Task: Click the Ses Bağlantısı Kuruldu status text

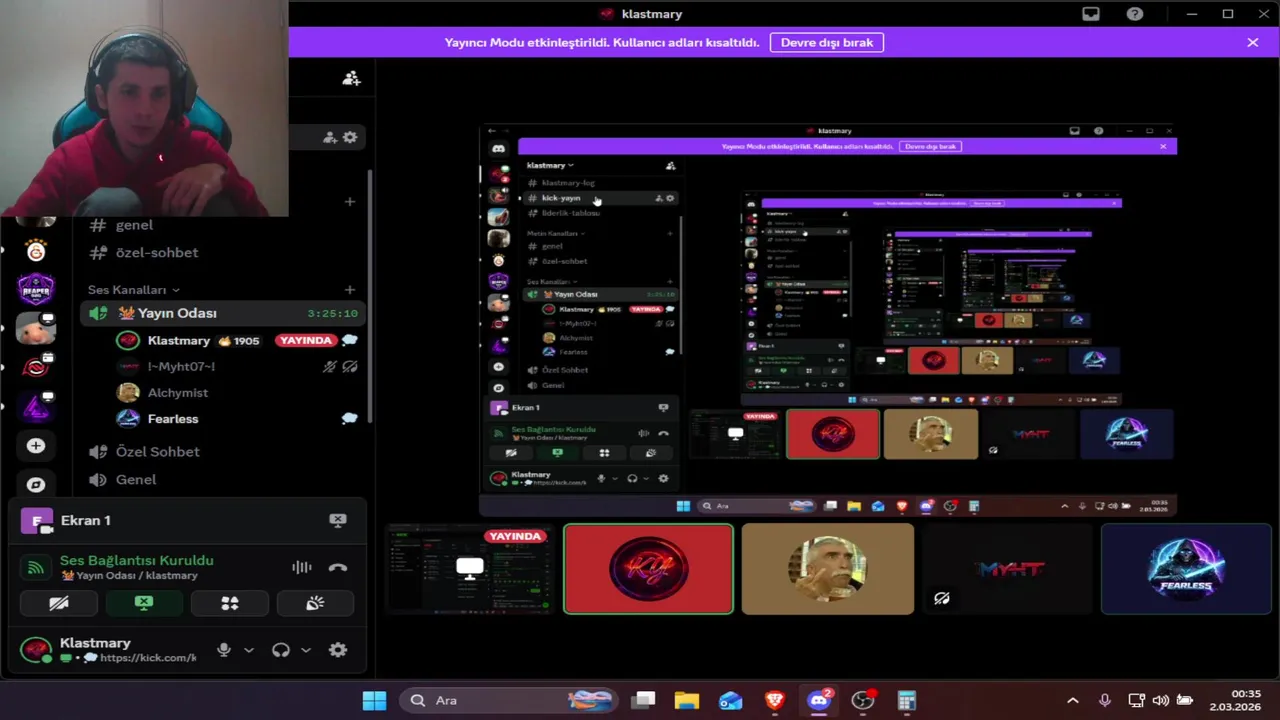Action: click(x=137, y=561)
